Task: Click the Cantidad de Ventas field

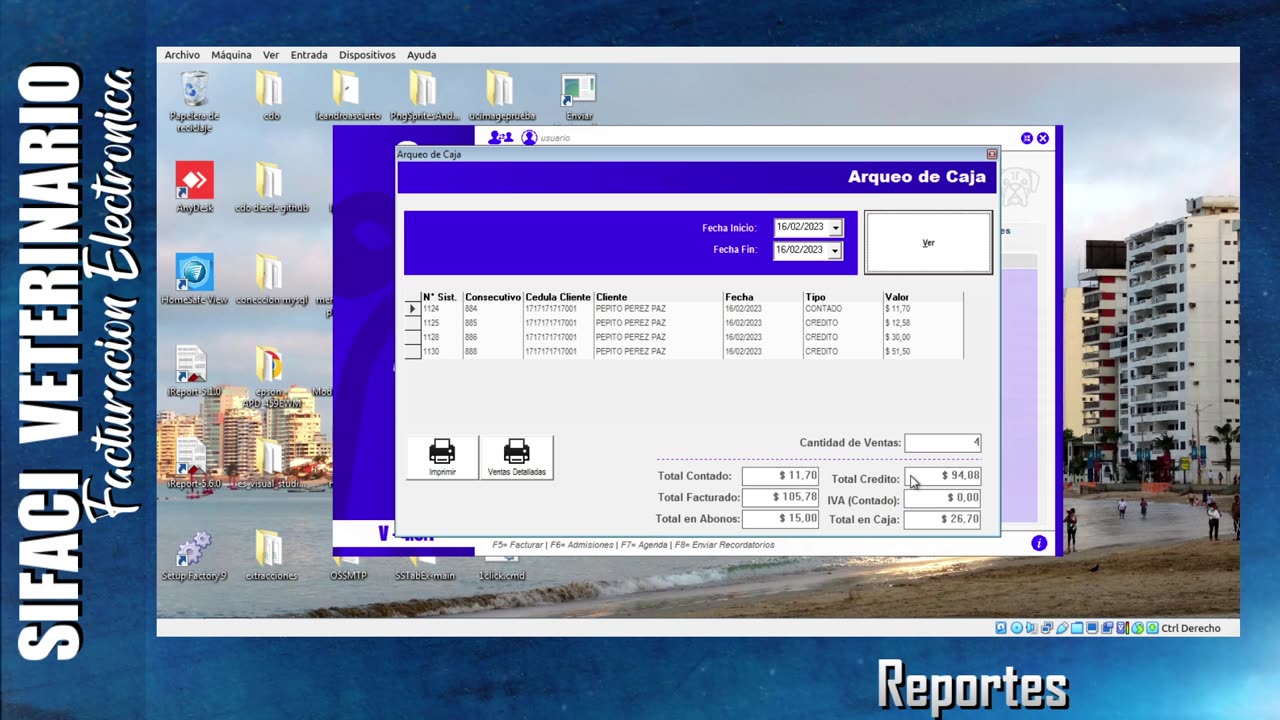Action: (943, 443)
